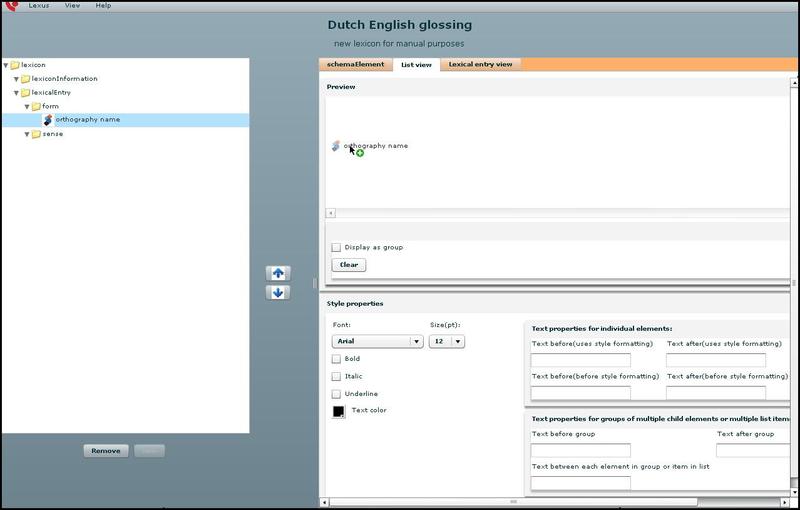Collapse the form tree node
The image size is (800, 510).
click(x=26, y=106)
